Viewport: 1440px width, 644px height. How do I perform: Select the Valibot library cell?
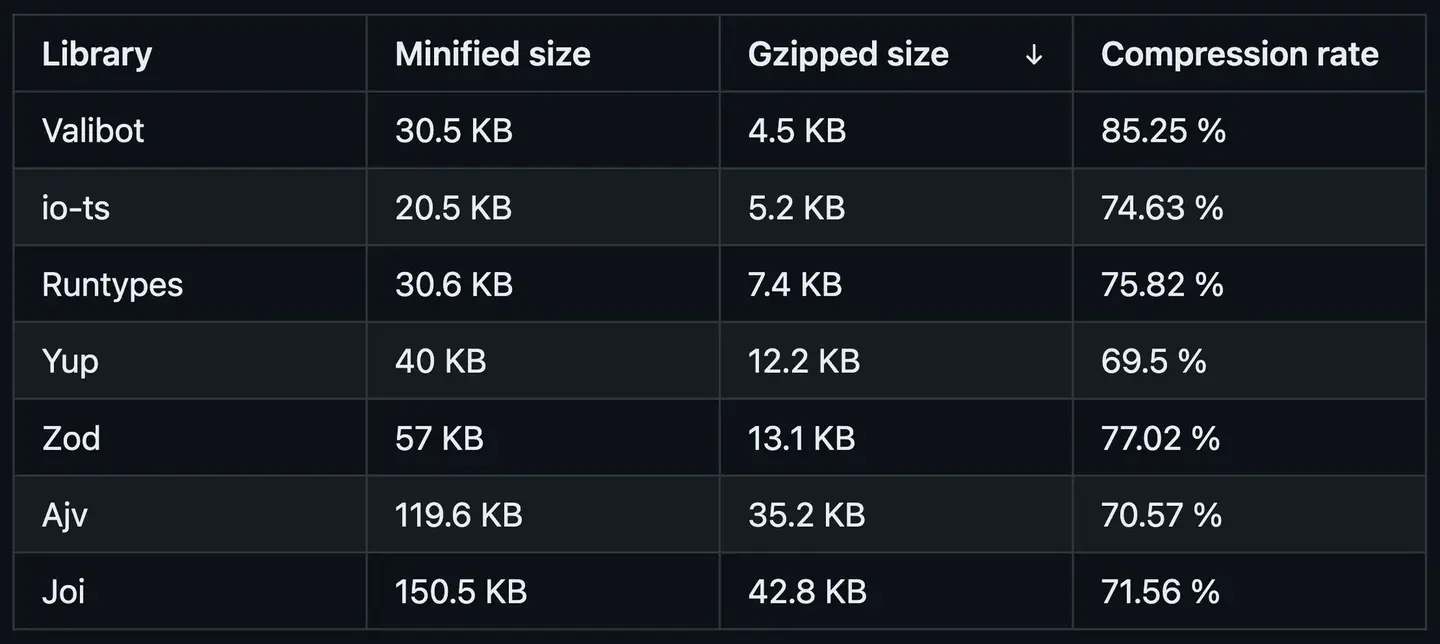(x=93, y=131)
